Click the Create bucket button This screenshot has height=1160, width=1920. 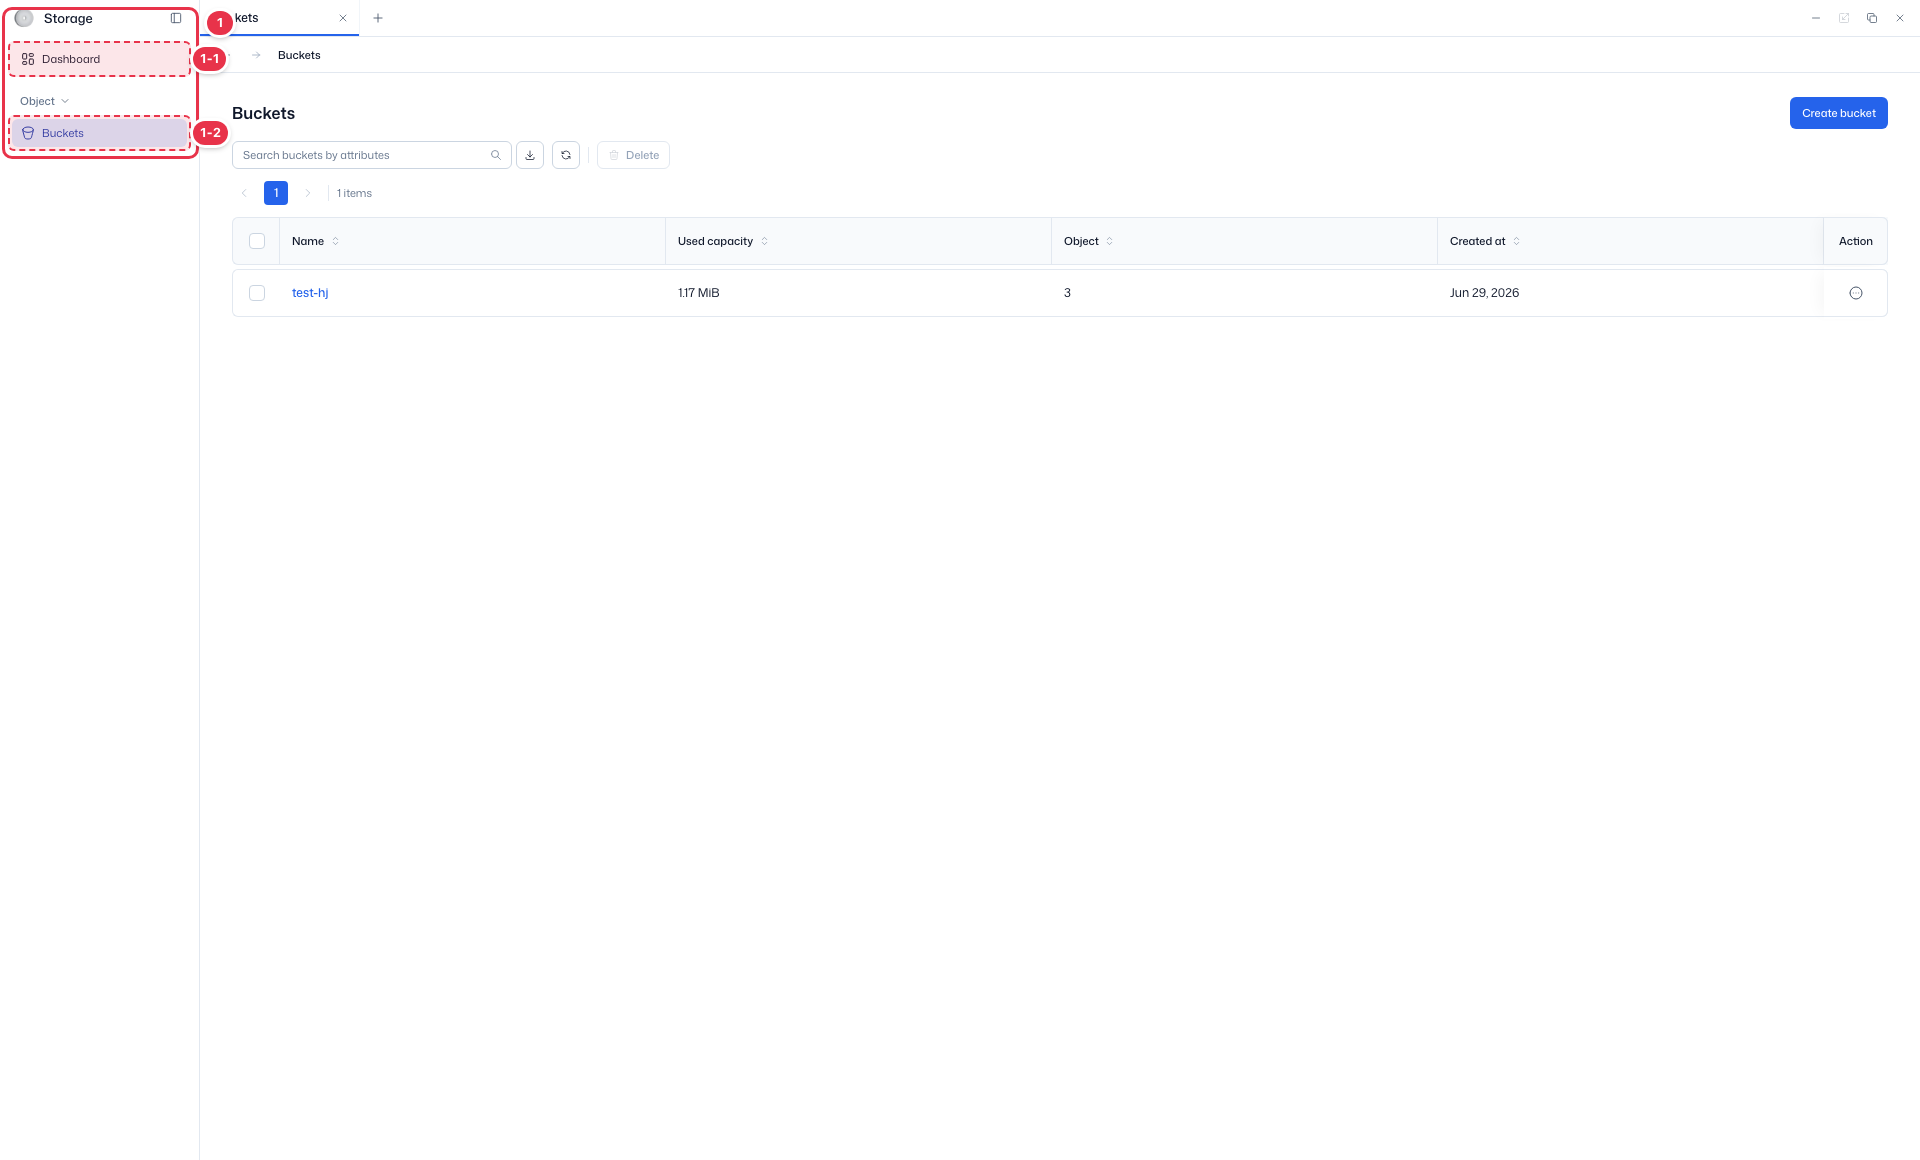(x=1838, y=113)
